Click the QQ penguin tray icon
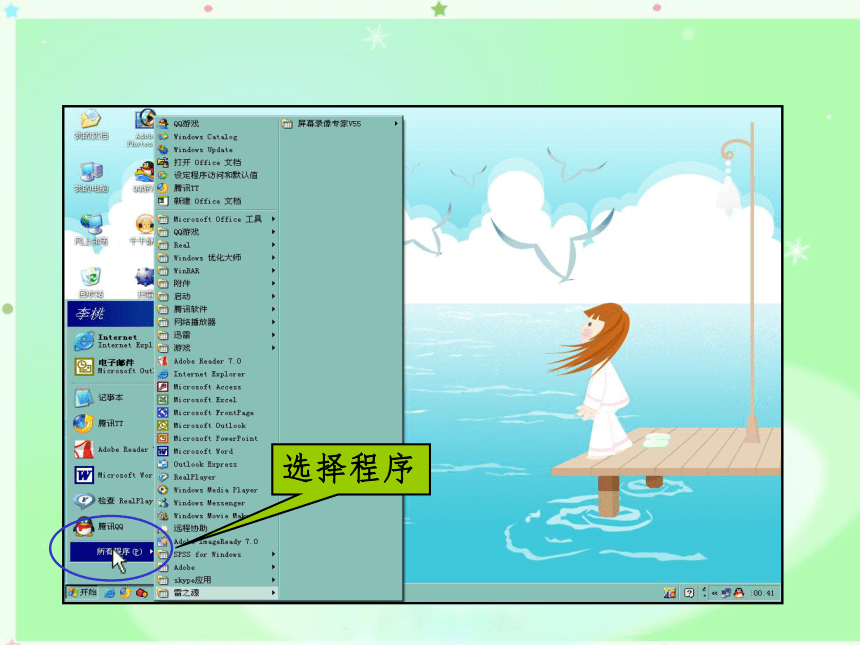Screen dimensions: 860x645 [x=739, y=593]
